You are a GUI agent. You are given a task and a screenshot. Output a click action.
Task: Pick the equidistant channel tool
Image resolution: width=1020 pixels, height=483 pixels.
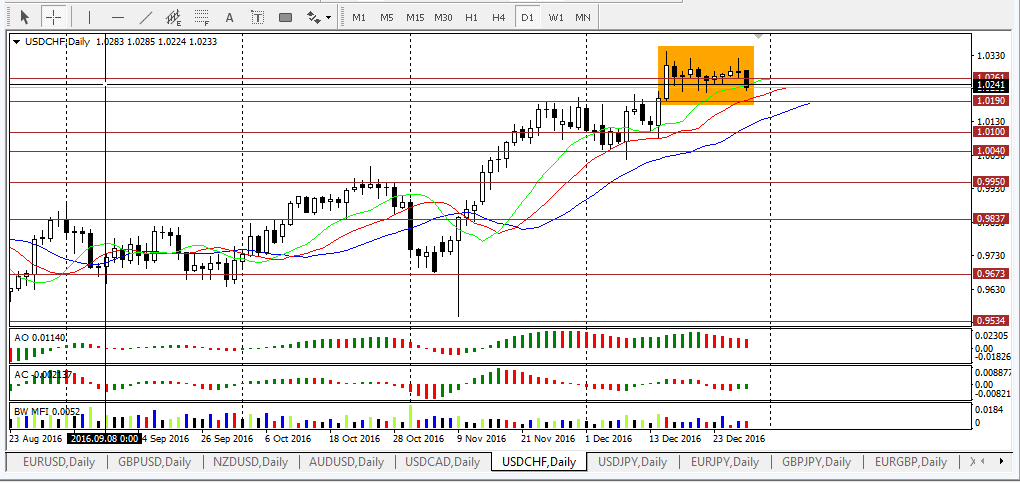(174, 17)
